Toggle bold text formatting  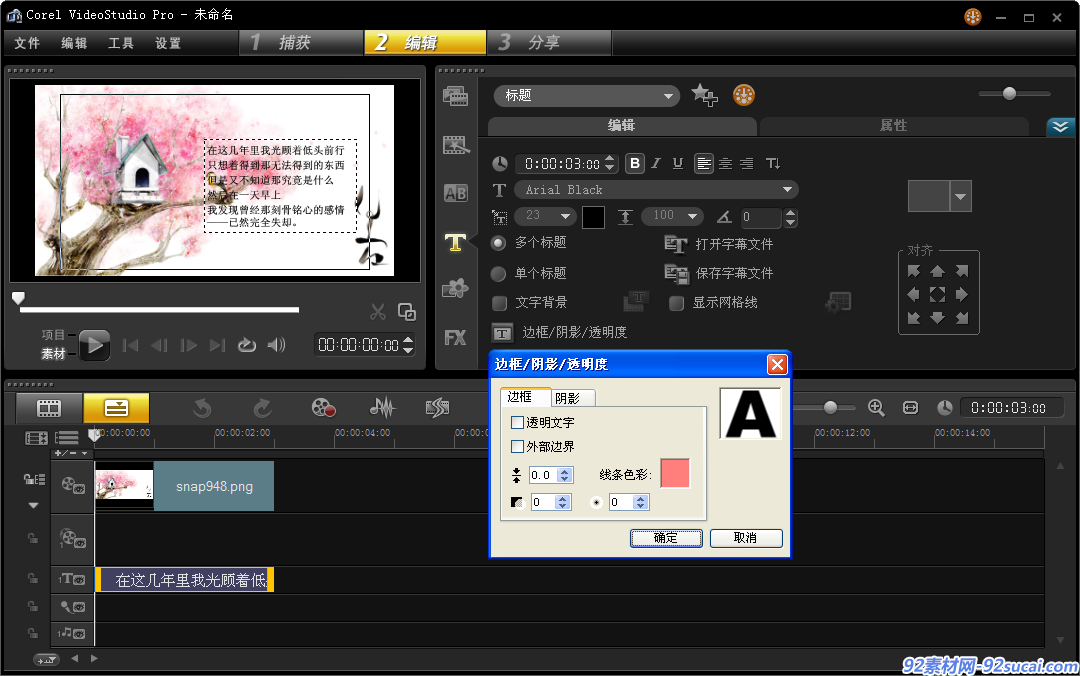(x=635, y=163)
